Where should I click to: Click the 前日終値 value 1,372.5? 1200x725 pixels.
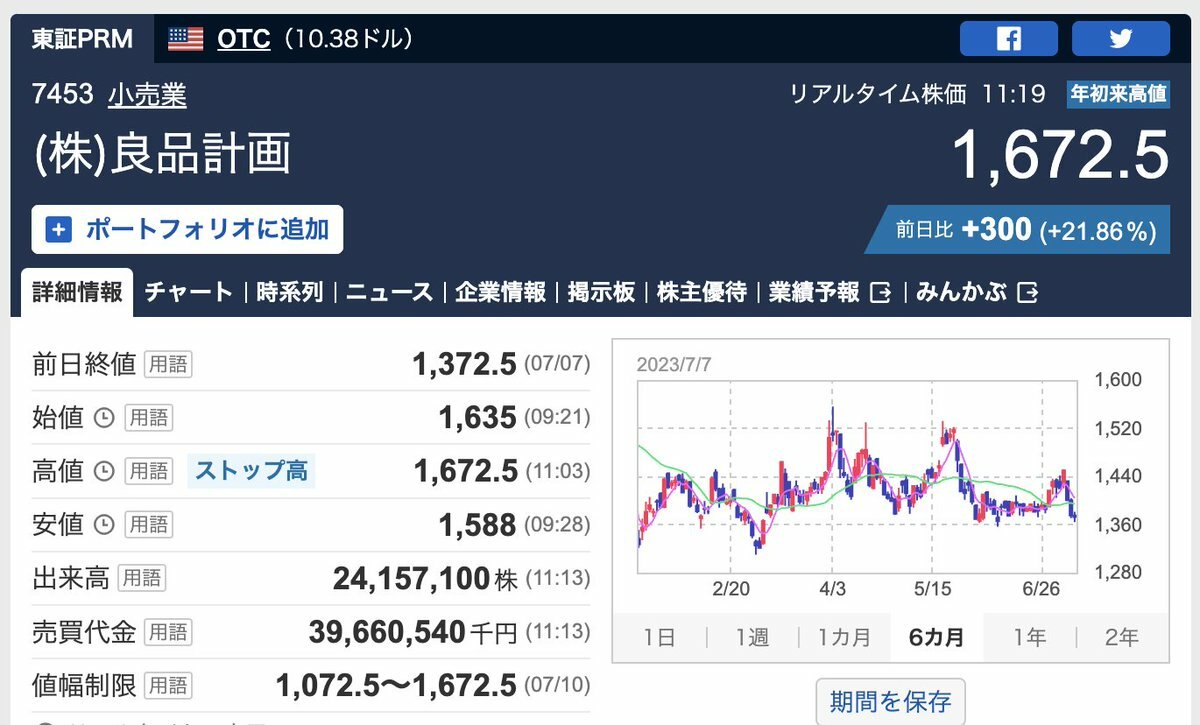(464, 364)
